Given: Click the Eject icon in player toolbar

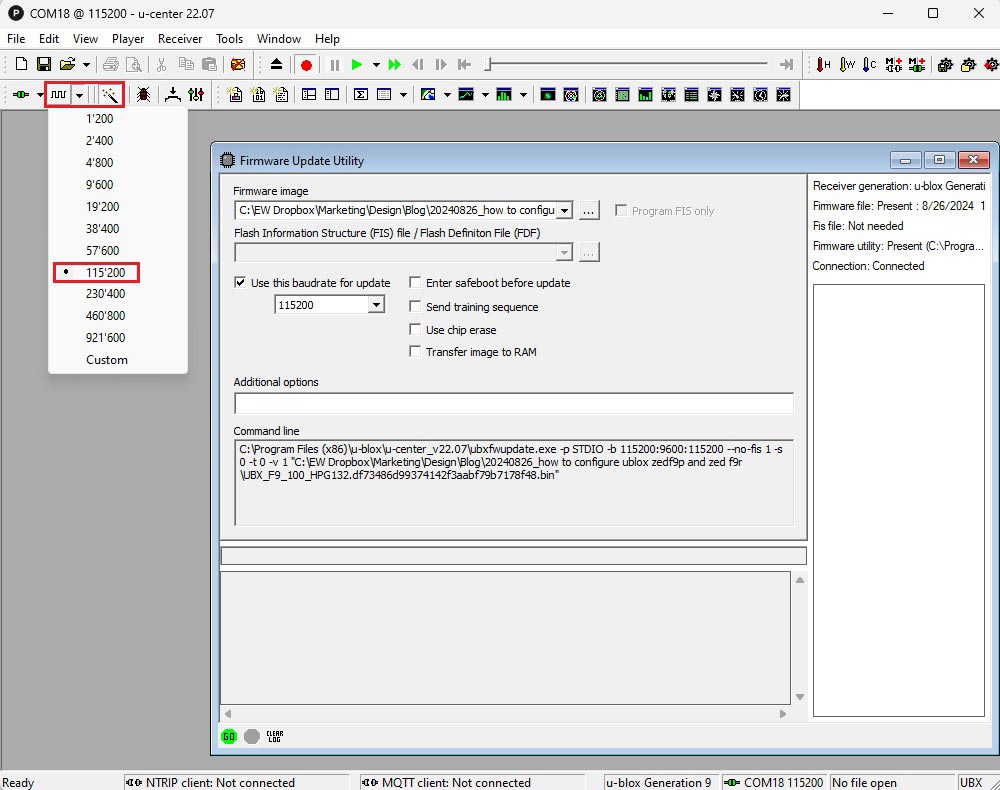Looking at the screenshot, I should pos(277,65).
